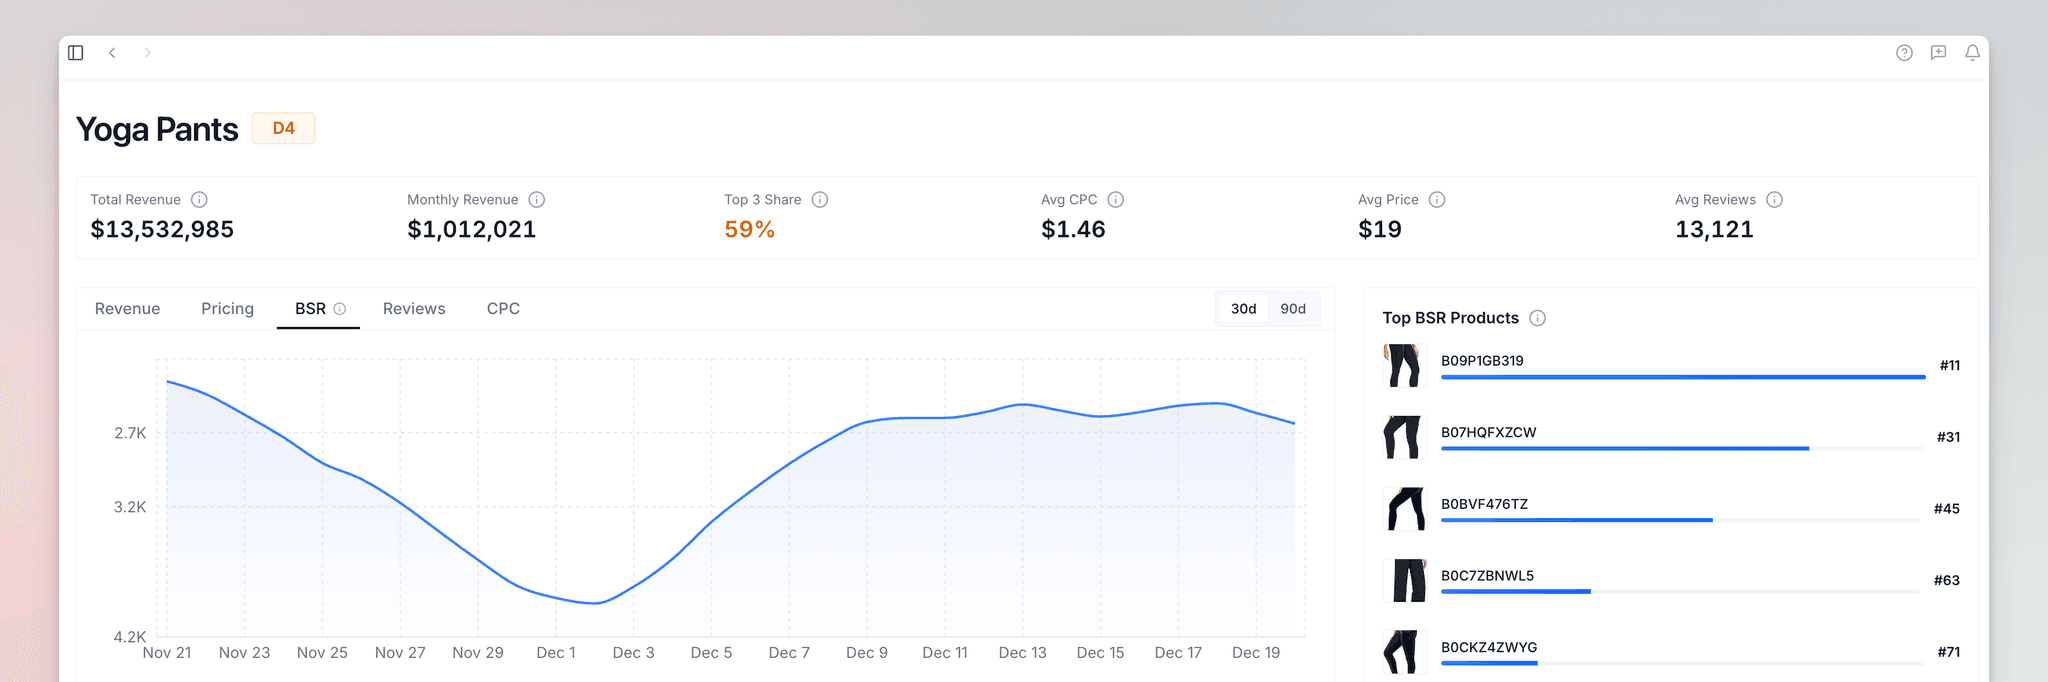Click the 59% top 3 share value
Screen dimensions: 2048x682
pyautogui.click(x=750, y=230)
